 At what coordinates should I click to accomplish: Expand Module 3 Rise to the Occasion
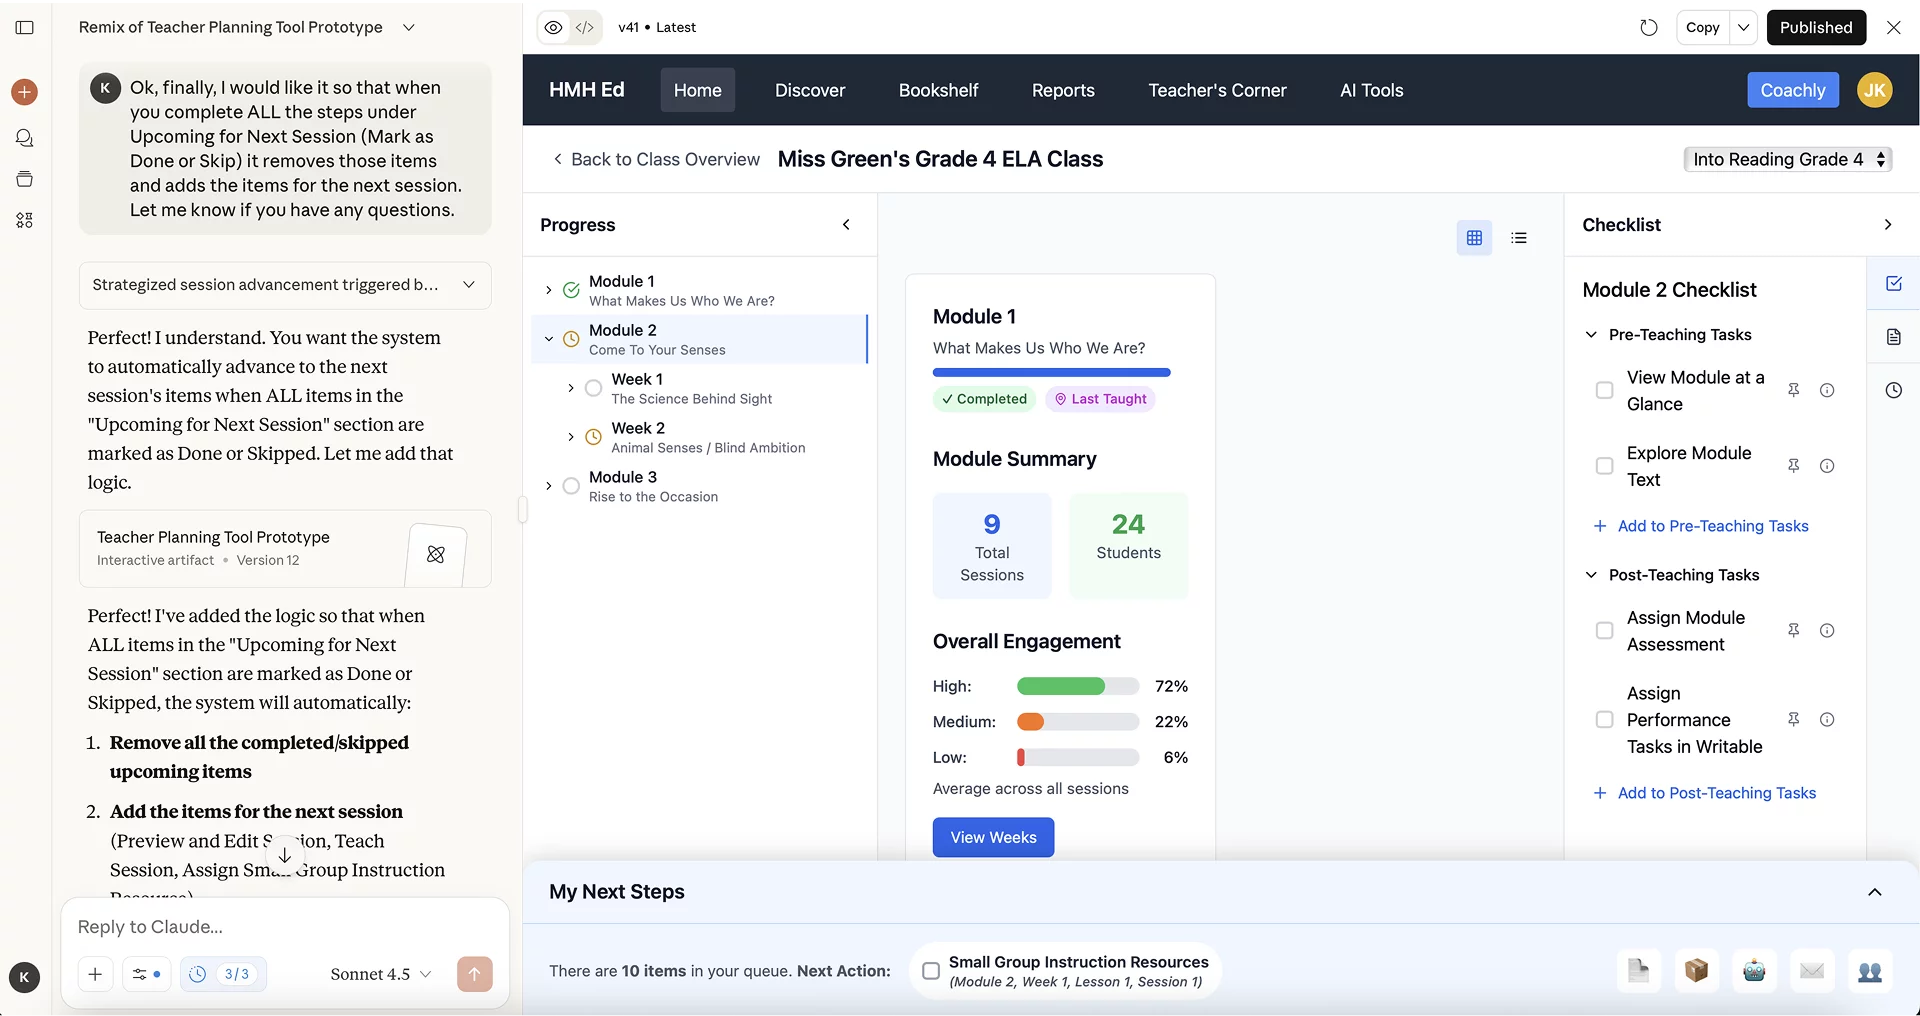[548, 486]
